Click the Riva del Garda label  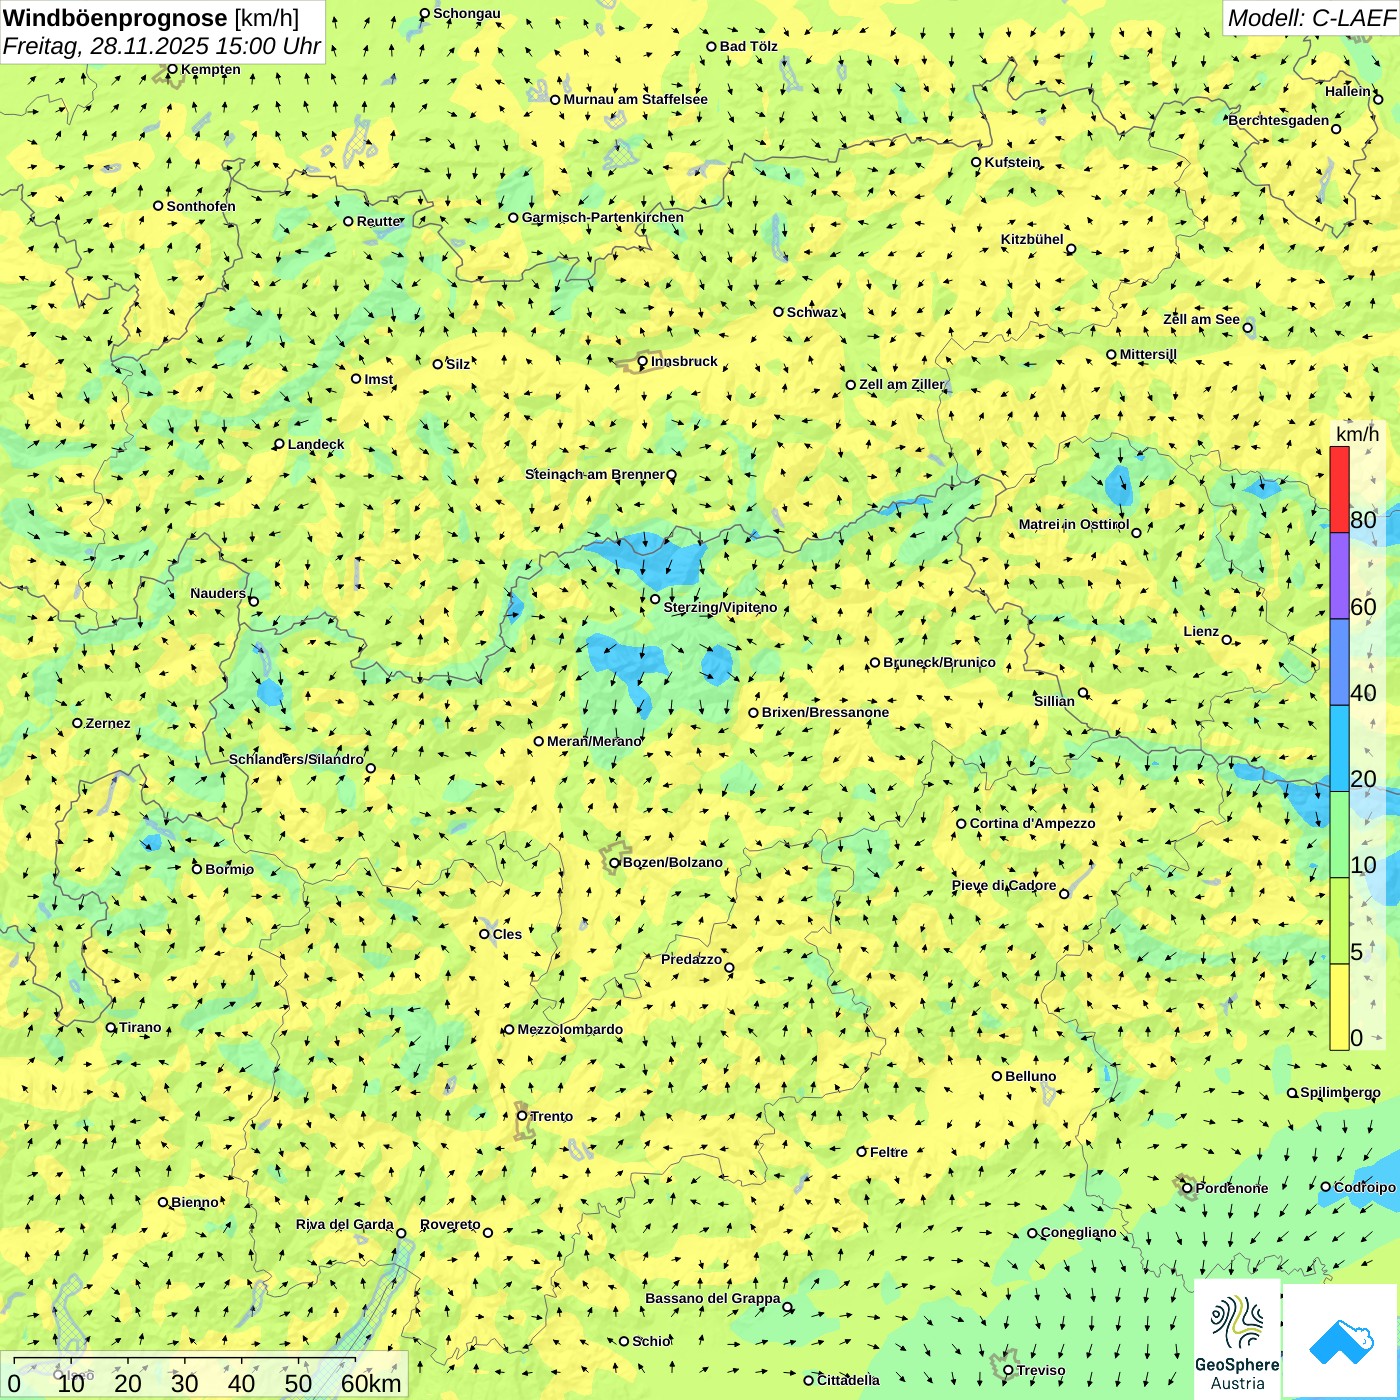tap(344, 1224)
